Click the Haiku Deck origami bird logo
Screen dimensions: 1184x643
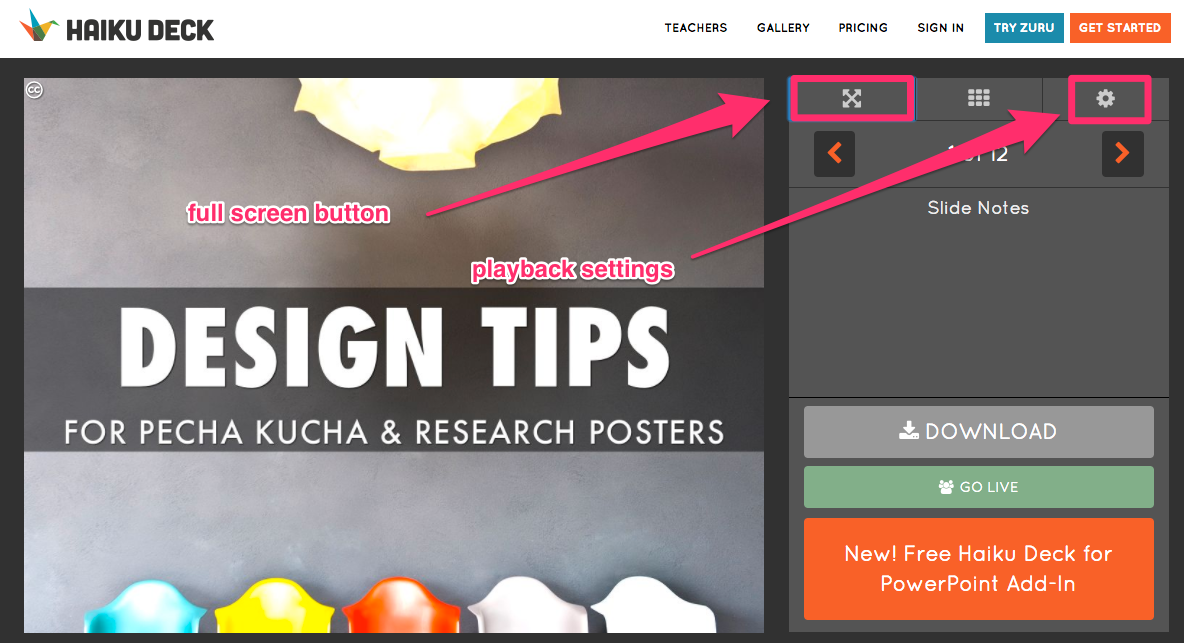point(38,28)
